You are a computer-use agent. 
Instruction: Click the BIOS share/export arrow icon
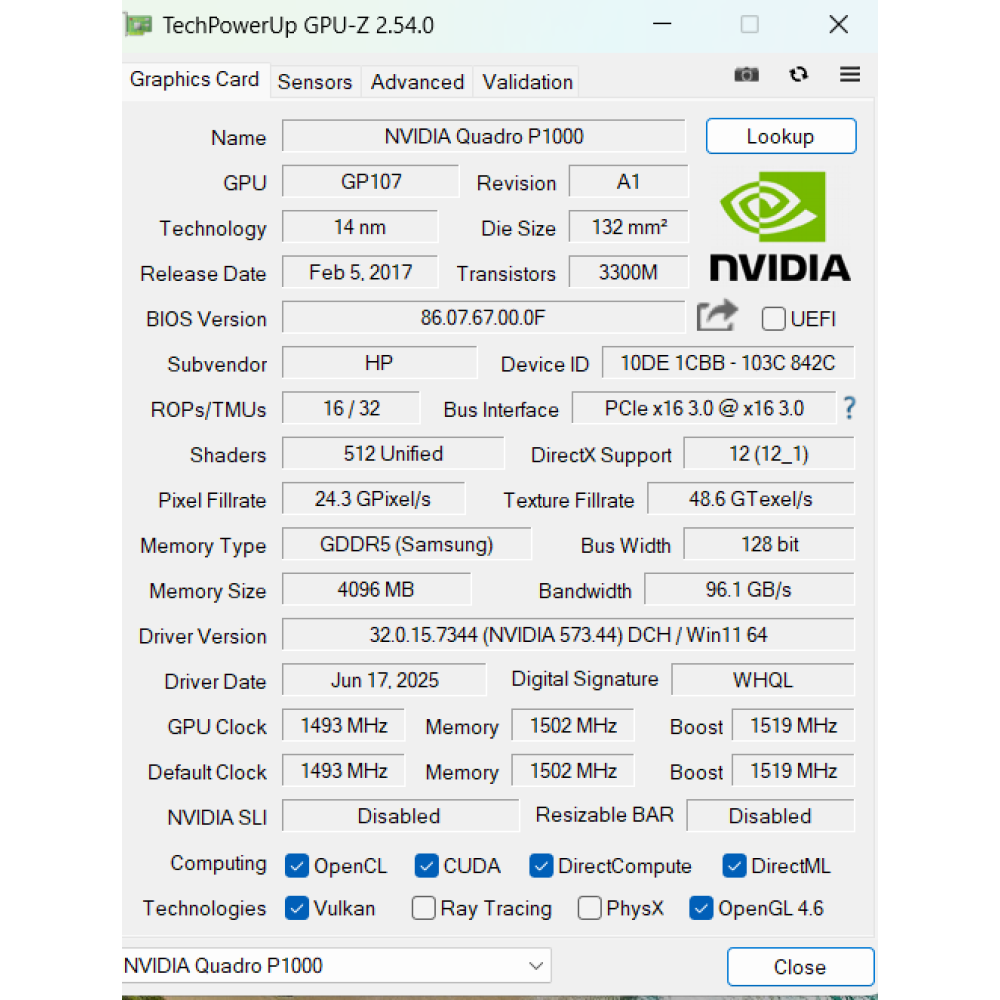coord(717,317)
